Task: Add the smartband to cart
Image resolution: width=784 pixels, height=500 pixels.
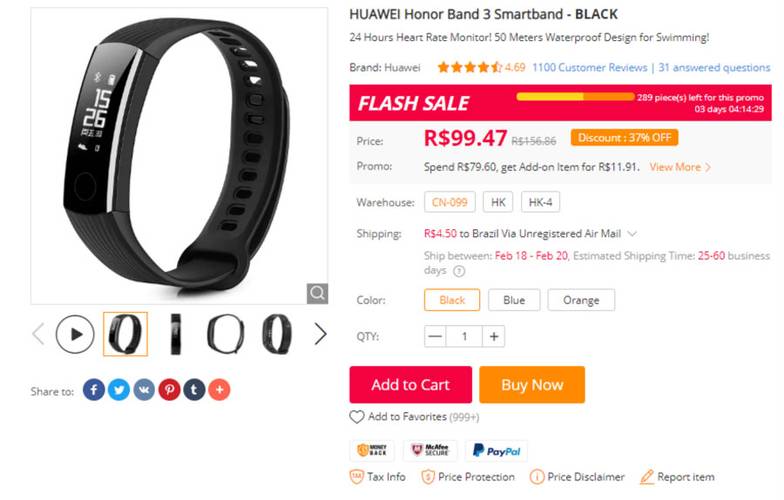Action: [410, 384]
